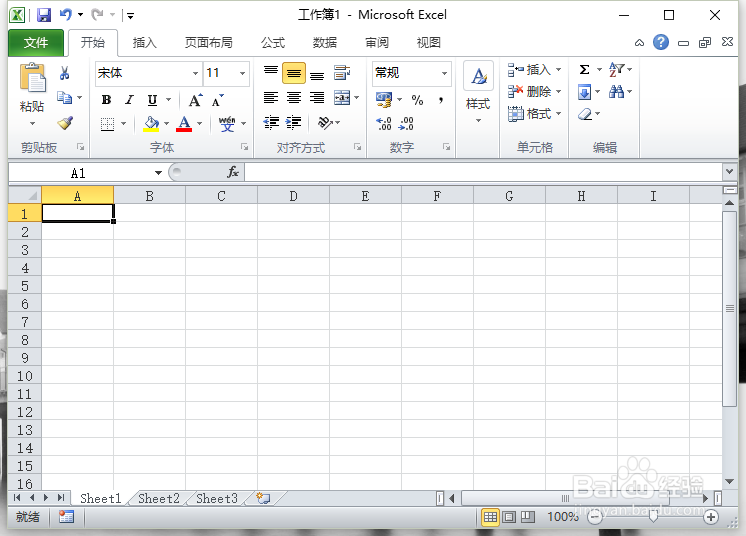Open the 文件 File tab
The height and width of the screenshot is (536, 746).
click(36, 43)
